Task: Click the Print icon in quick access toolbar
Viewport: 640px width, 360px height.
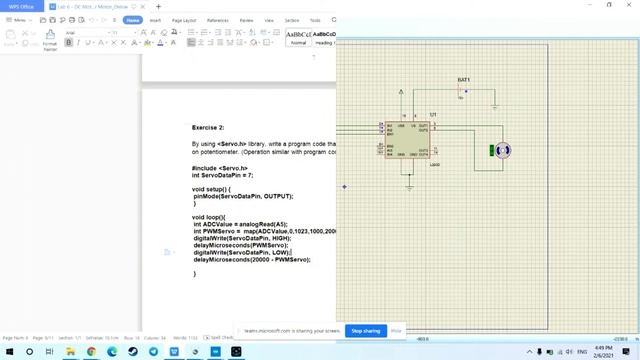Action: tap(72, 20)
